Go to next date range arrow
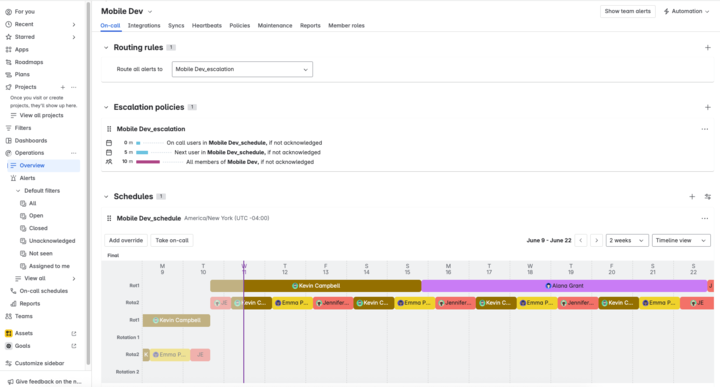This screenshot has height=387, width=720. pyautogui.click(x=596, y=241)
